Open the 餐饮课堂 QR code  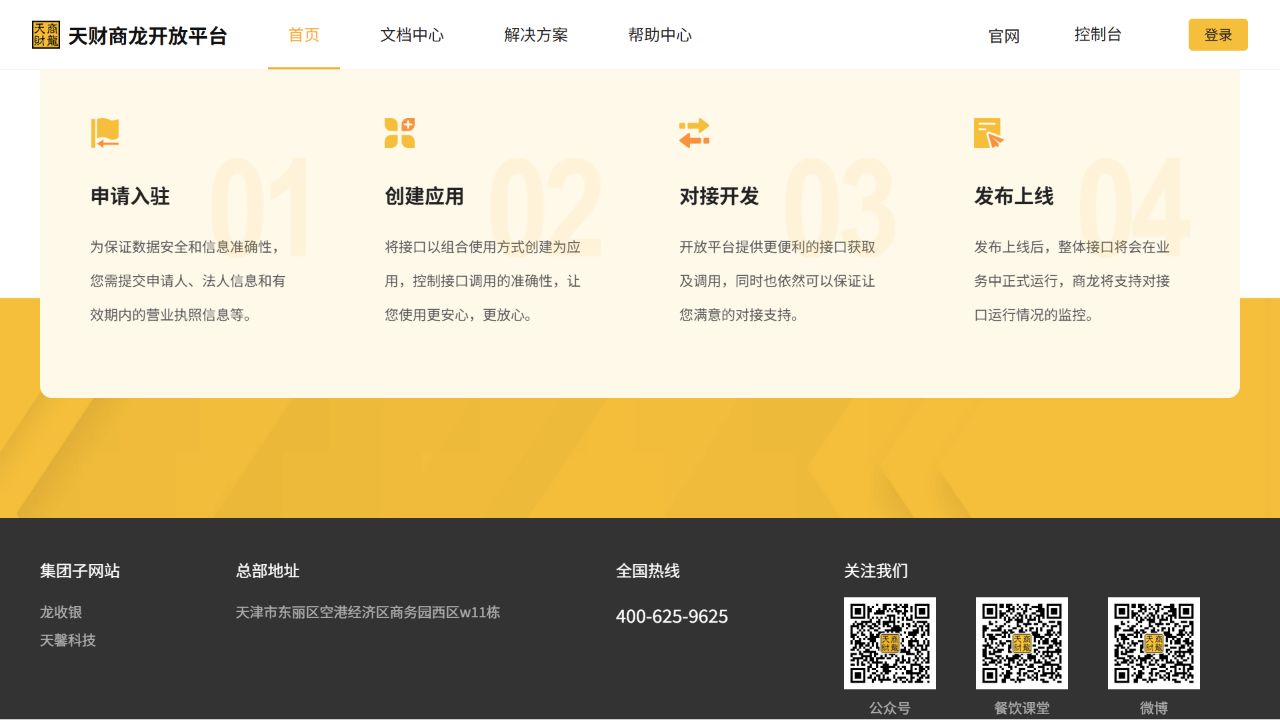(x=1022, y=643)
